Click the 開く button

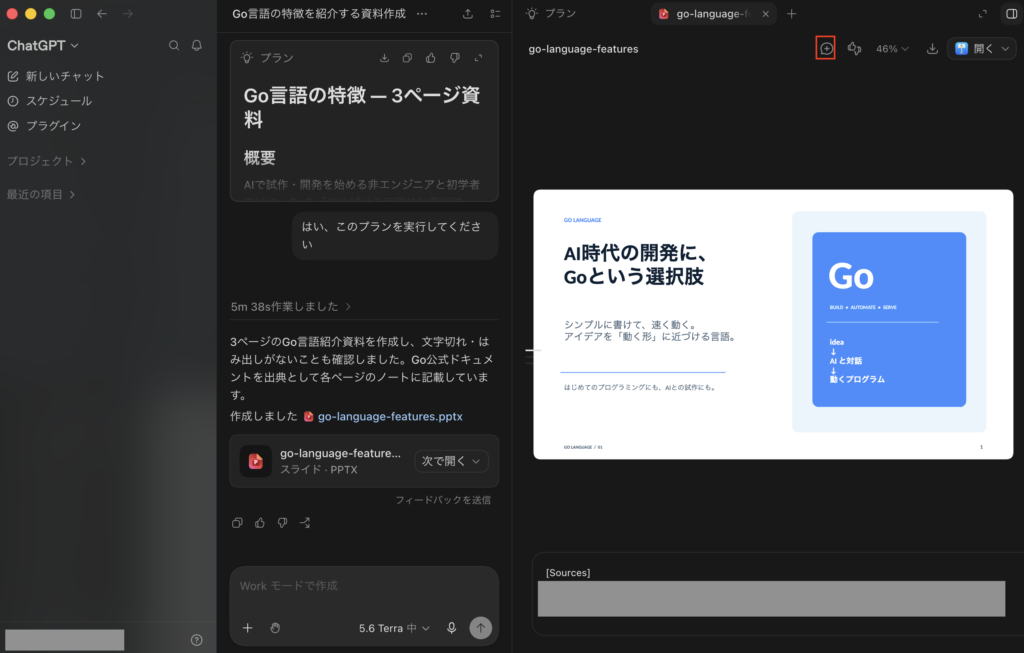click(x=974, y=49)
